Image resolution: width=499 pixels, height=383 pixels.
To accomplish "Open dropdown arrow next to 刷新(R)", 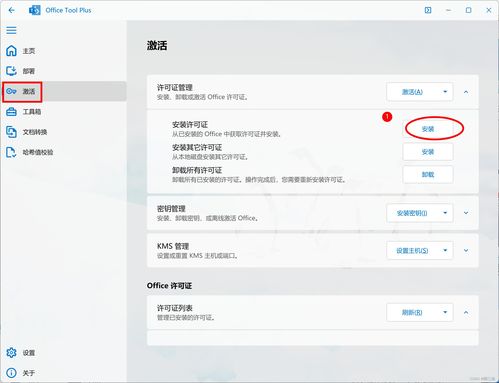I will [445, 312].
